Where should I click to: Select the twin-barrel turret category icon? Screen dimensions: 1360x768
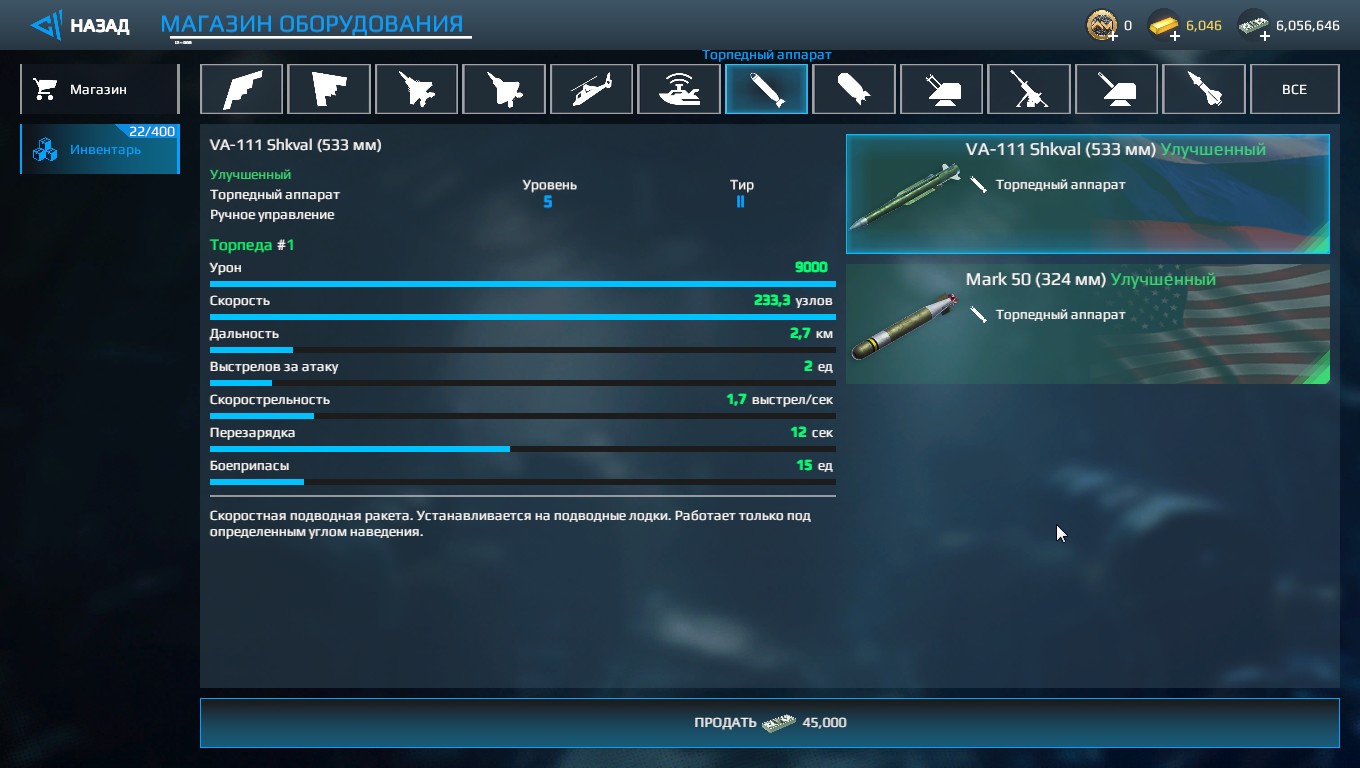point(941,89)
